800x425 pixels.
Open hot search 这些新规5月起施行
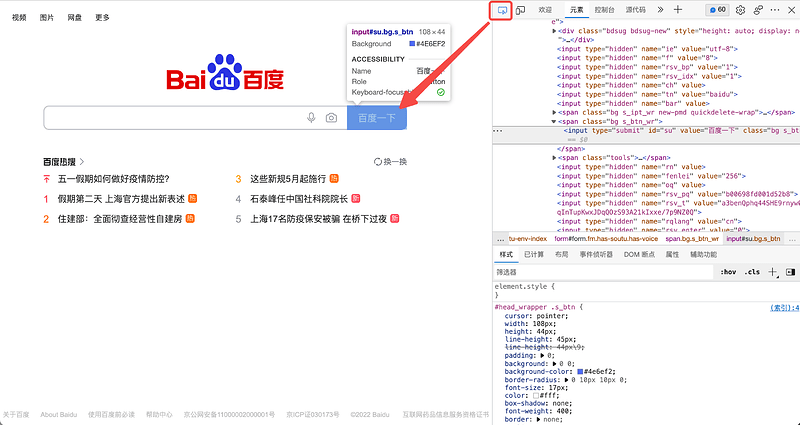288,179
